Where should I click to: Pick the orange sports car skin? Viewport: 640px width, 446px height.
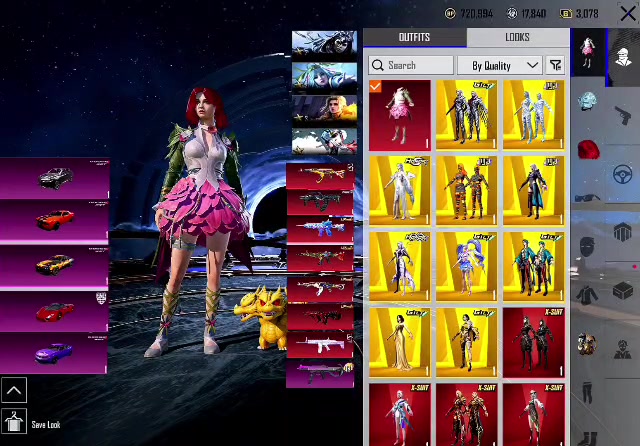coord(54,220)
